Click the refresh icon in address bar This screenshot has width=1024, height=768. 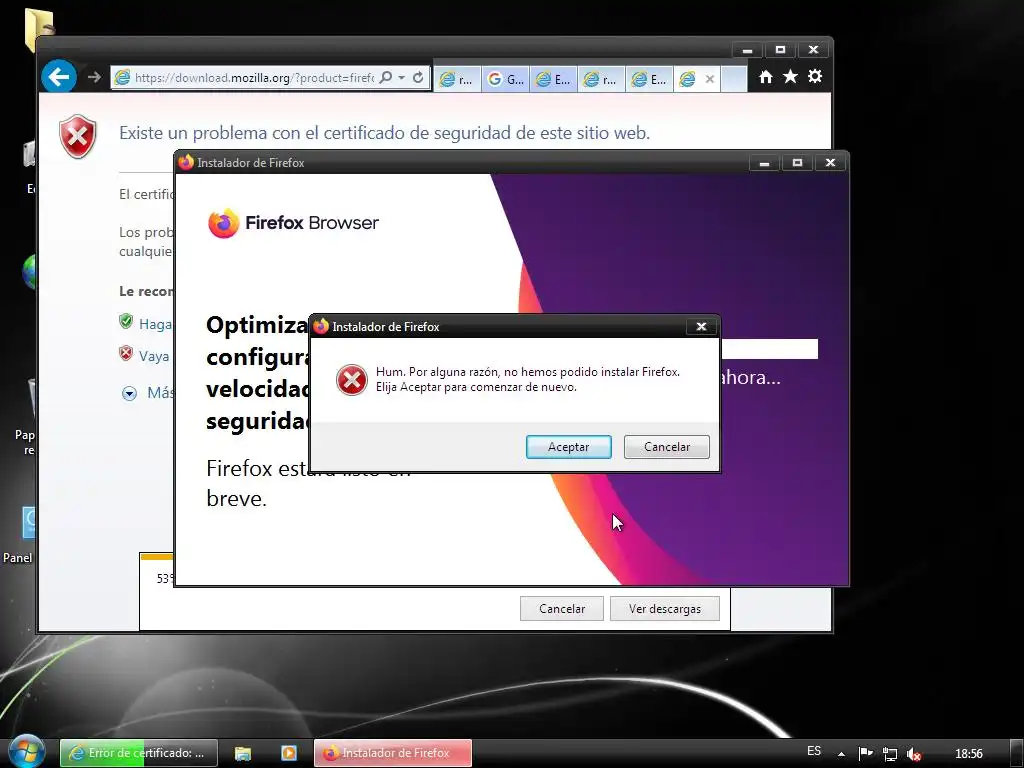pyautogui.click(x=418, y=78)
